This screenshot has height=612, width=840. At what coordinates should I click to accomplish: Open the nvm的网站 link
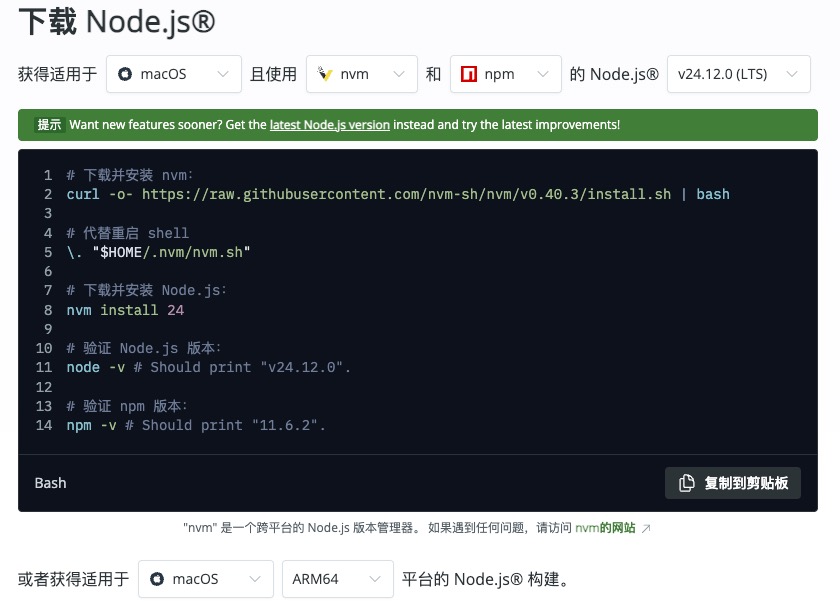pos(605,528)
